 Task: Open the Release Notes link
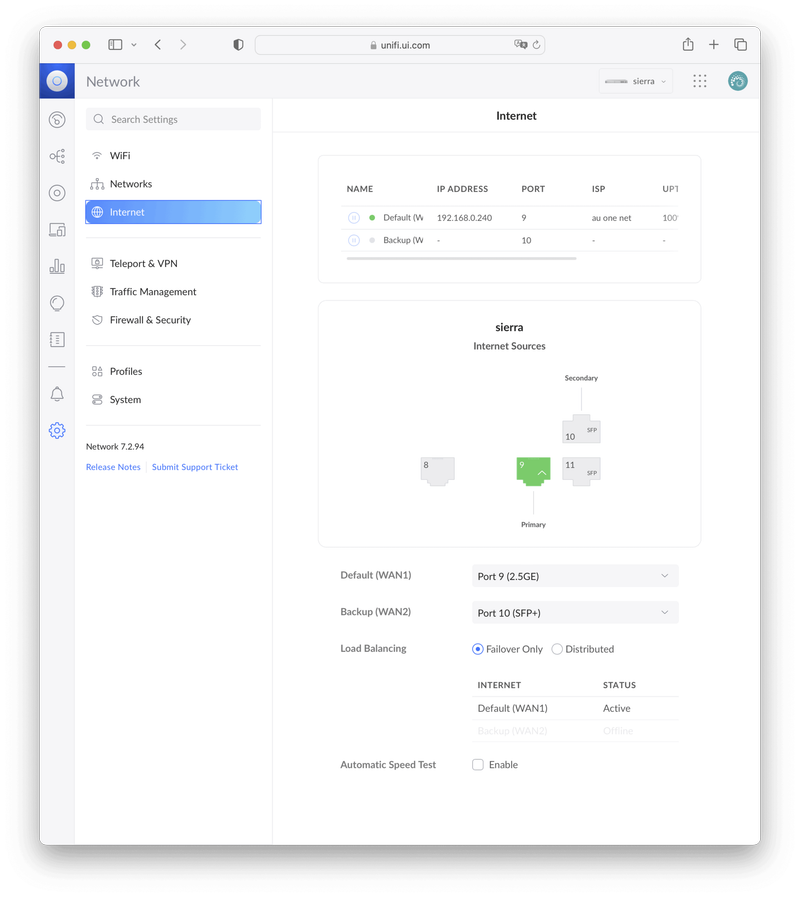[113, 467]
